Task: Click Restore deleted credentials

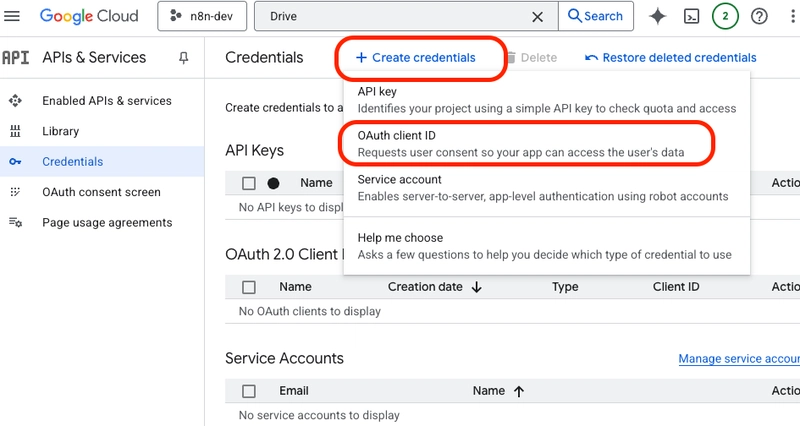Action: coord(670,58)
